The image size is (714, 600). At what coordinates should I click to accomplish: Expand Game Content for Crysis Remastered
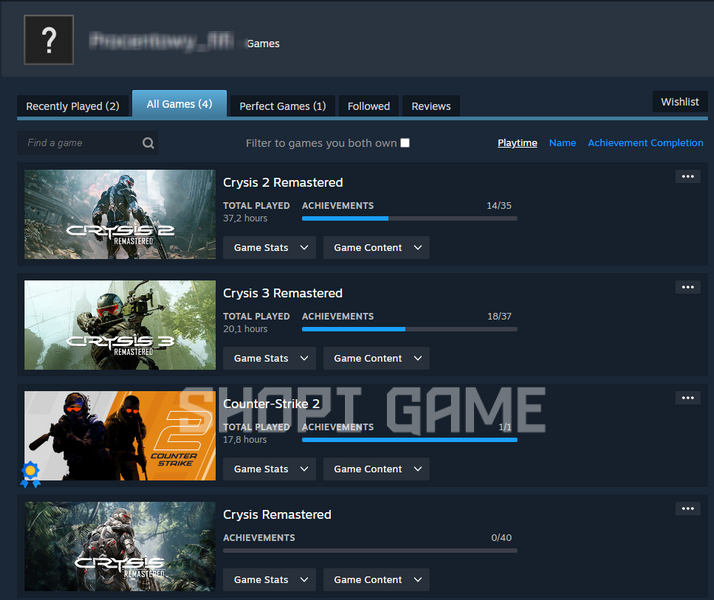[x=377, y=580]
